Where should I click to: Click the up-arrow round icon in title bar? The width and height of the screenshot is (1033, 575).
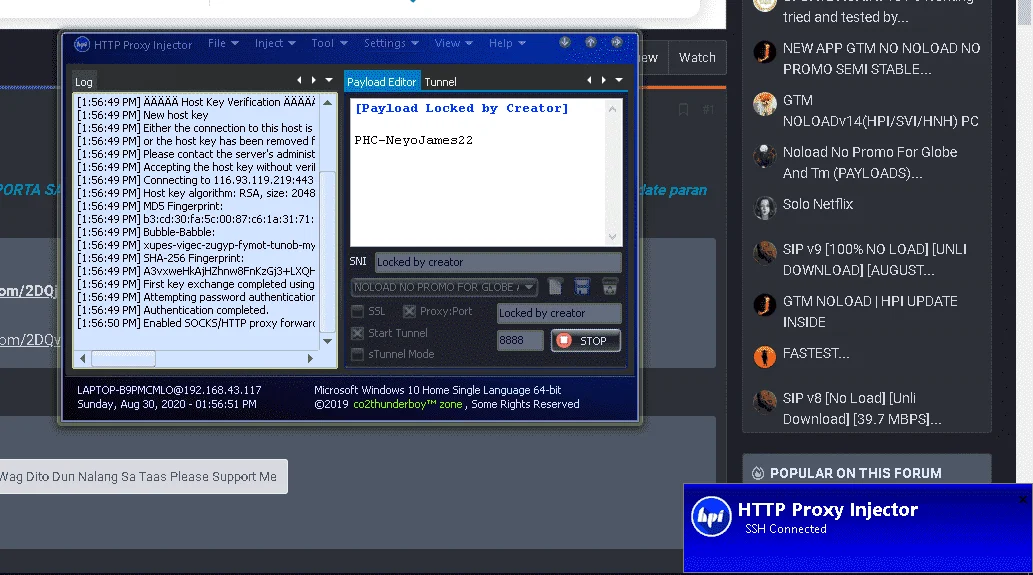coord(590,42)
